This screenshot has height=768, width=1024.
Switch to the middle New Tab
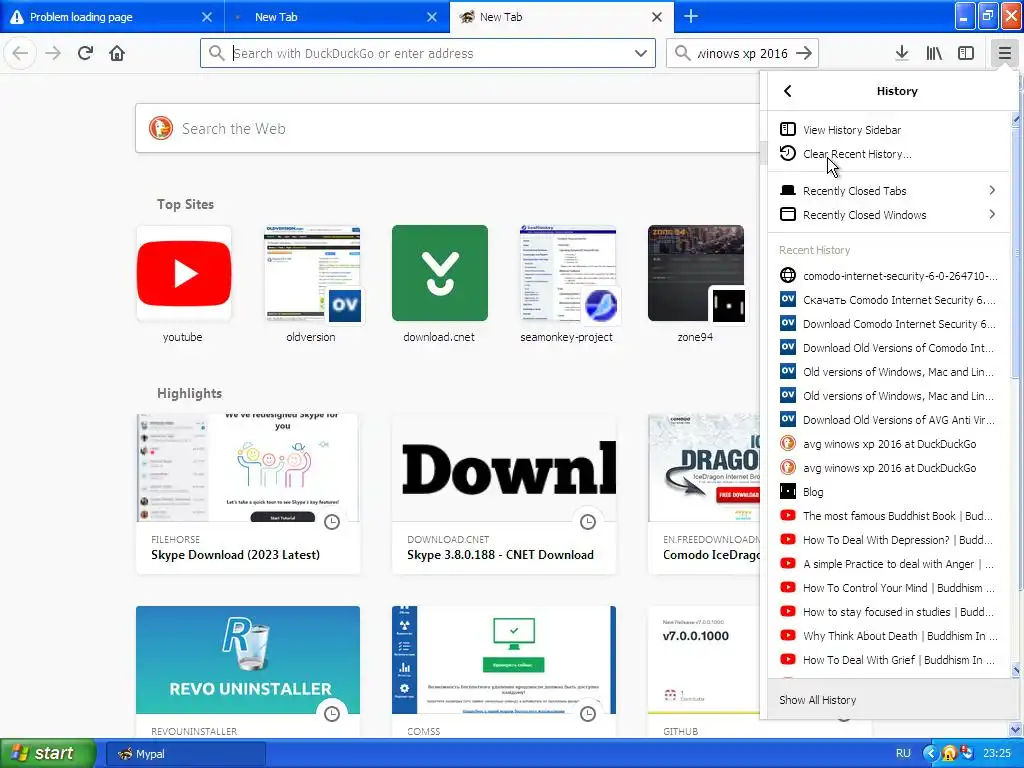pyautogui.click(x=337, y=17)
